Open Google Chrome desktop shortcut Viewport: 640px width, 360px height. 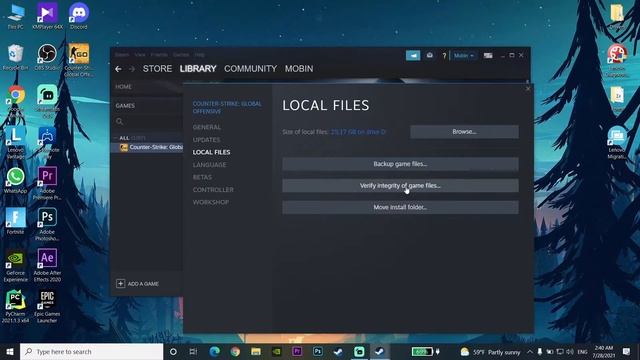pyautogui.click(x=16, y=101)
